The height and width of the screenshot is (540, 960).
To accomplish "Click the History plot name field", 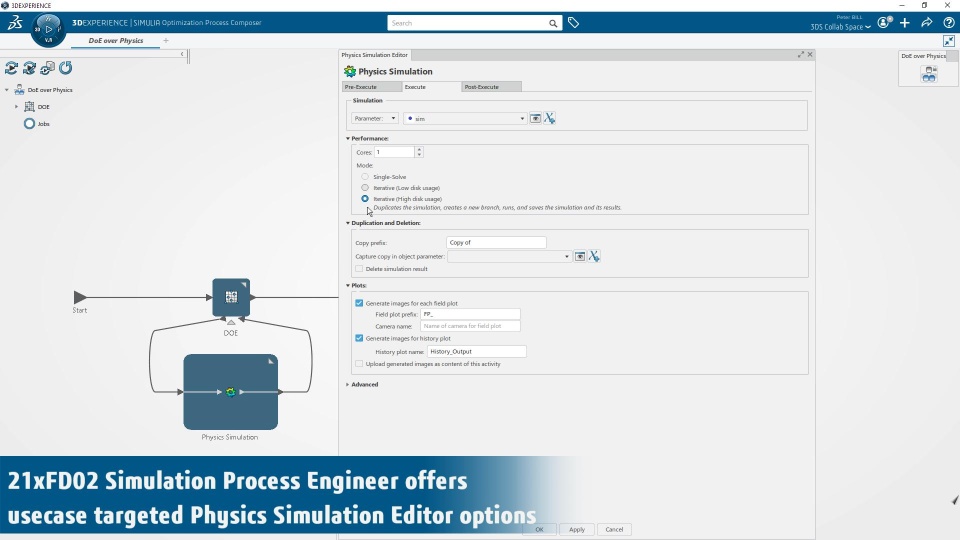I will (x=476, y=351).
